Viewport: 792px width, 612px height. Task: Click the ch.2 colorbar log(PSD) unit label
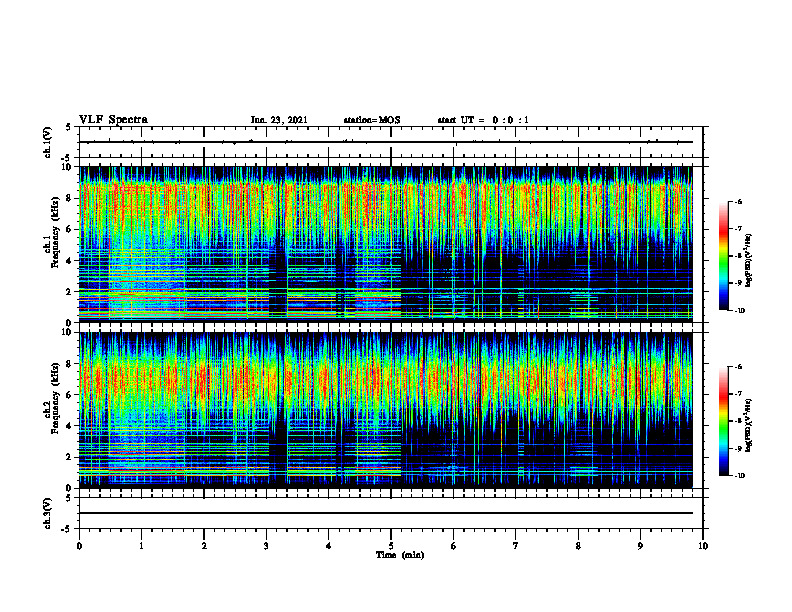pyautogui.click(x=749, y=425)
